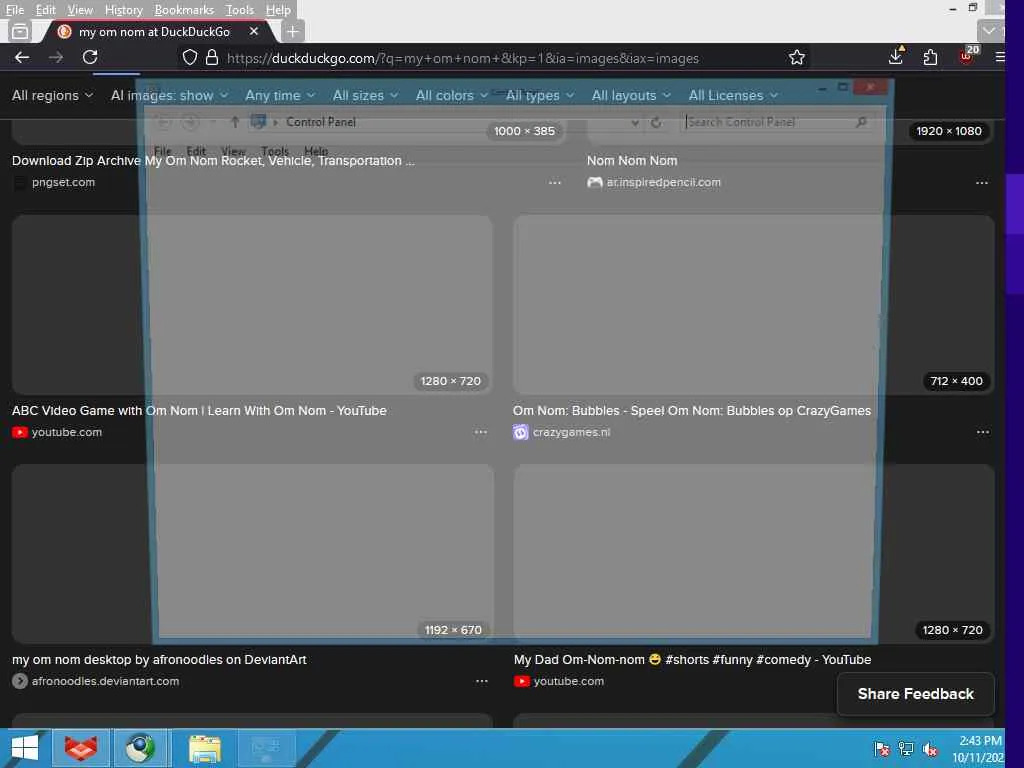Click the muted speaker tray icon
This screenshot has width=1024, height=768.
(930, 748)
